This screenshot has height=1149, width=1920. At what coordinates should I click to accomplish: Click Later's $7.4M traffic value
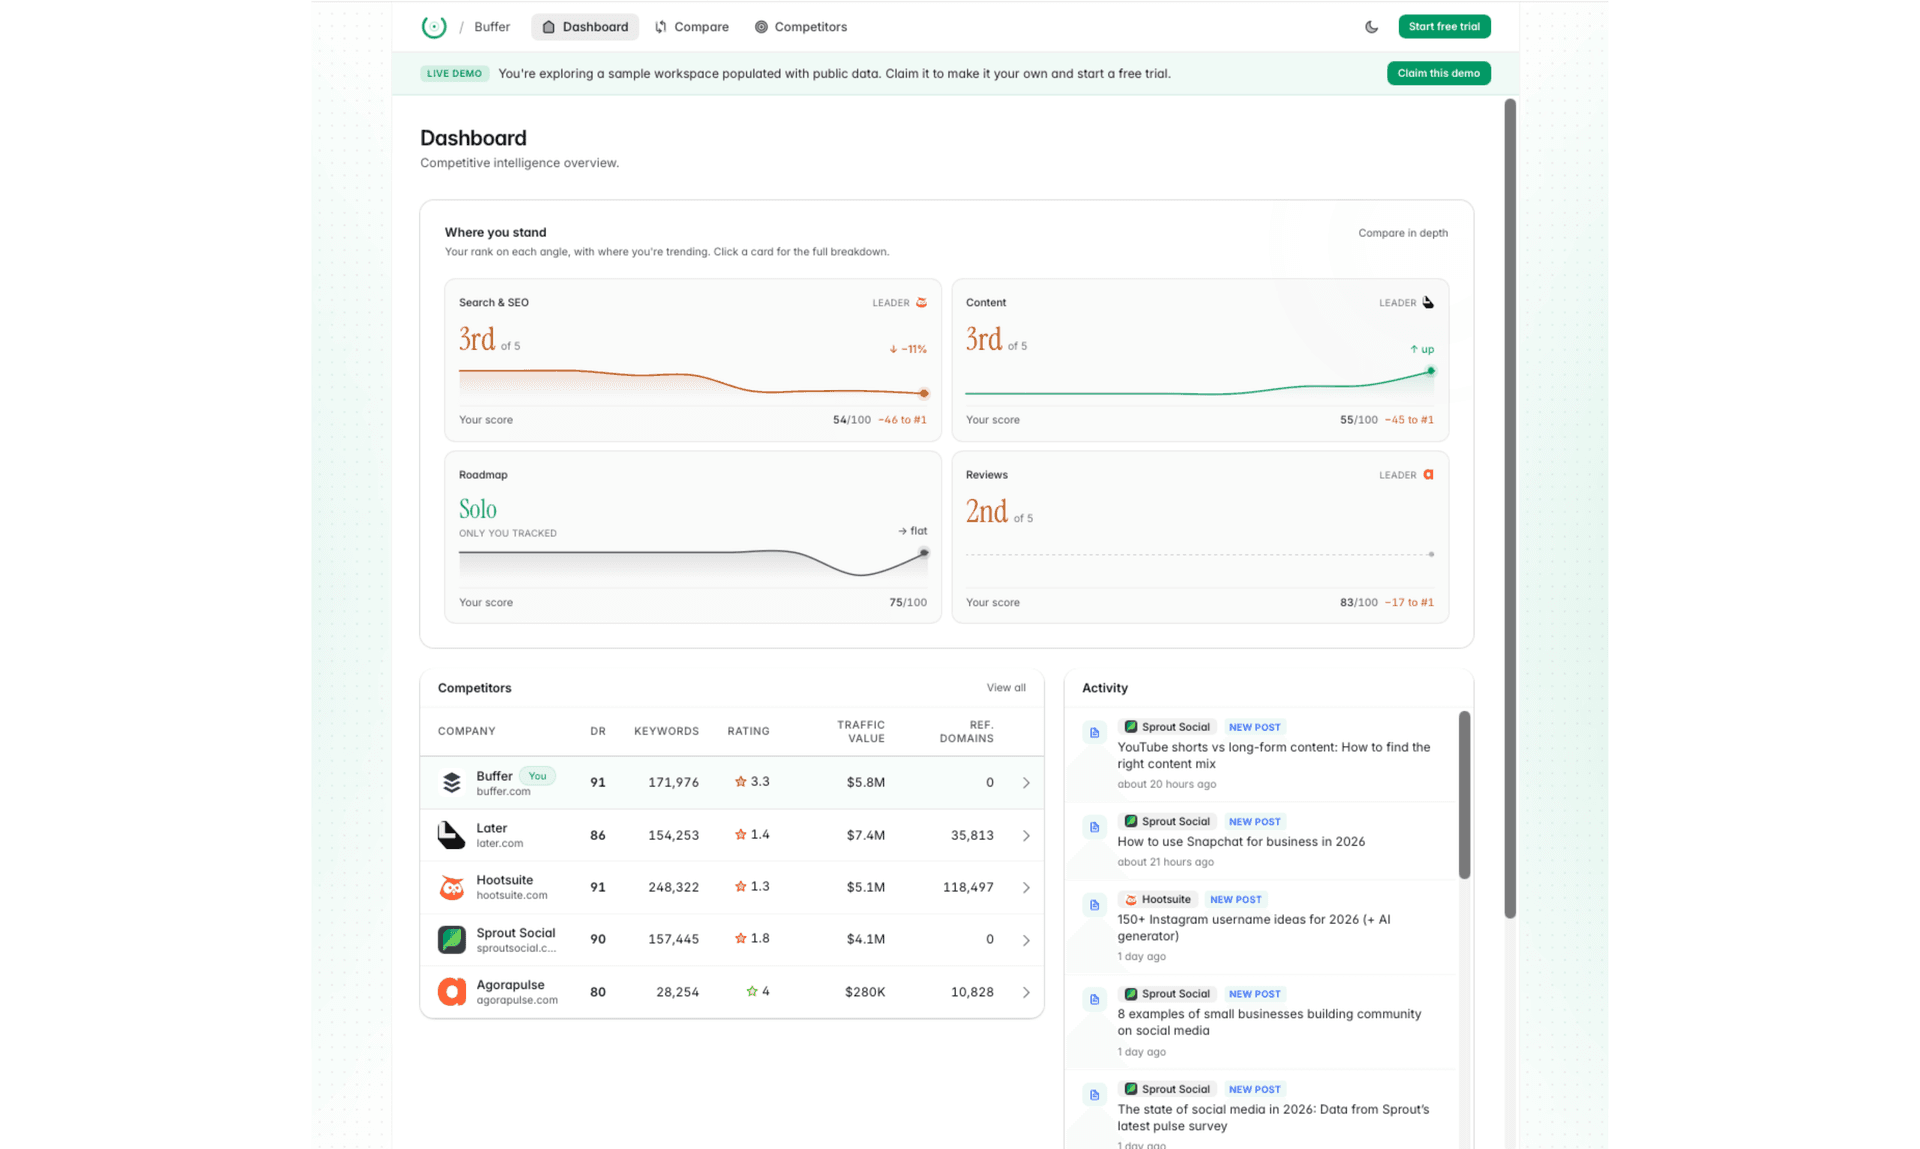pos(865,835)
